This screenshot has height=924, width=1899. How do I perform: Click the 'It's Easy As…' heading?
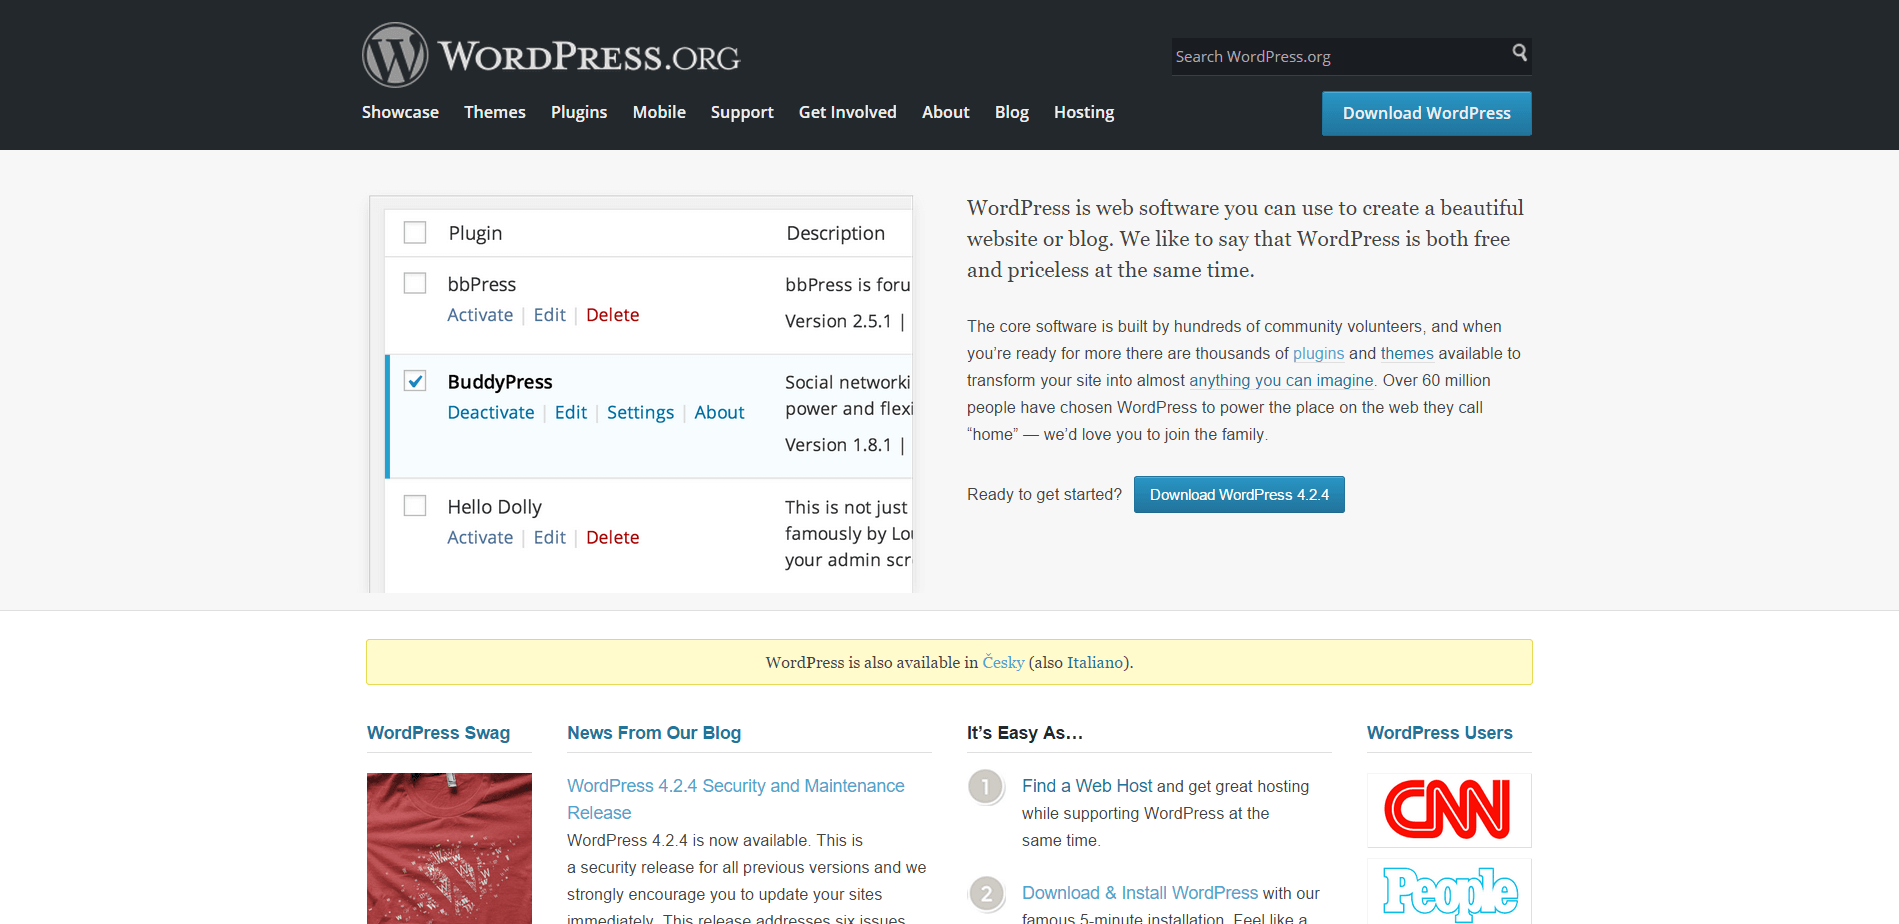[1025, 733]
